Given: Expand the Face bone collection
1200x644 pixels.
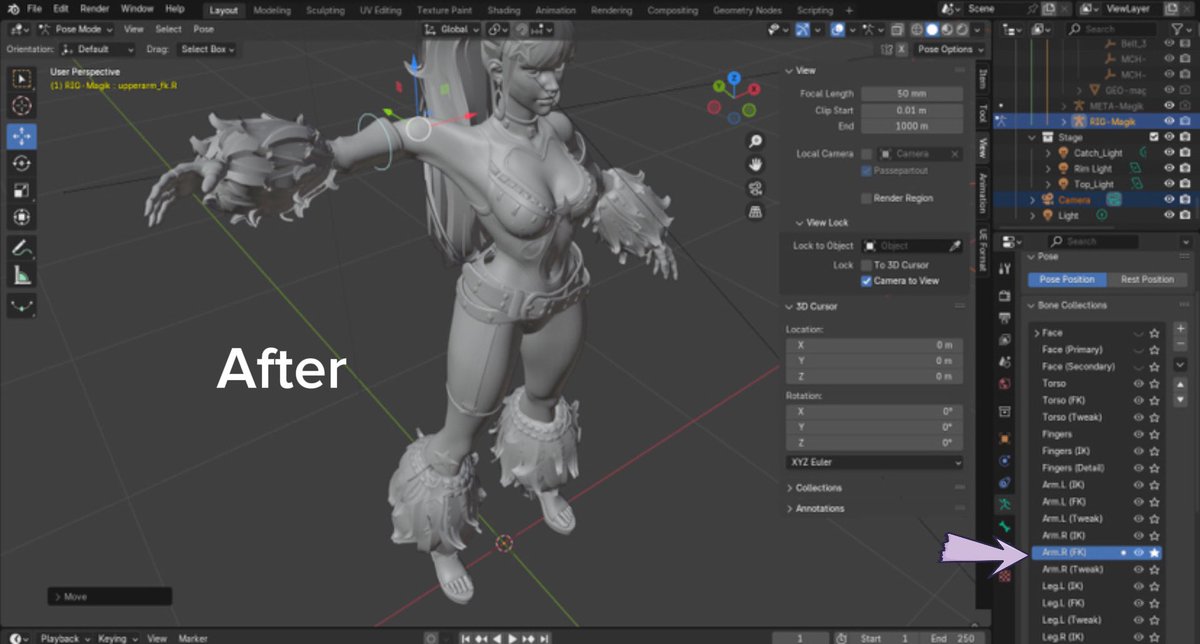Looking at the screenshot, I should pos(1036,332).
